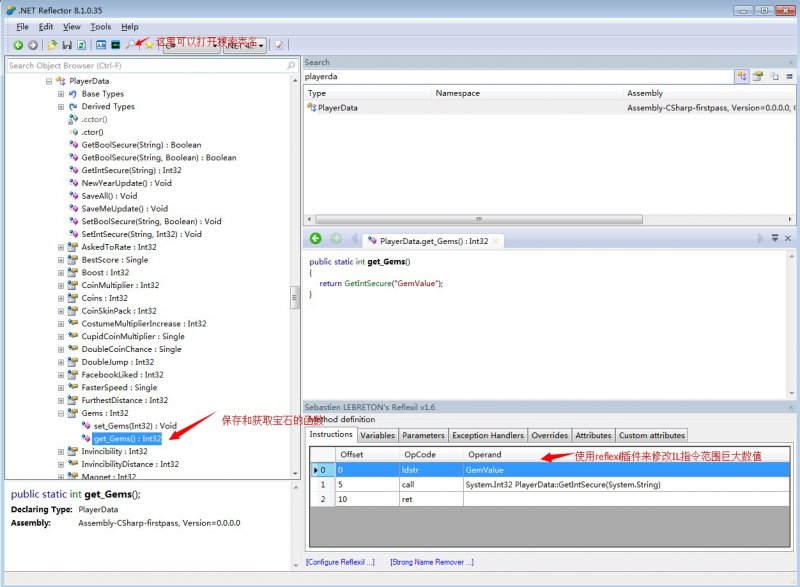Sort search results by the Assembly column header
The height and width of the screenshot is (587, 800).
tap(709, 93)
